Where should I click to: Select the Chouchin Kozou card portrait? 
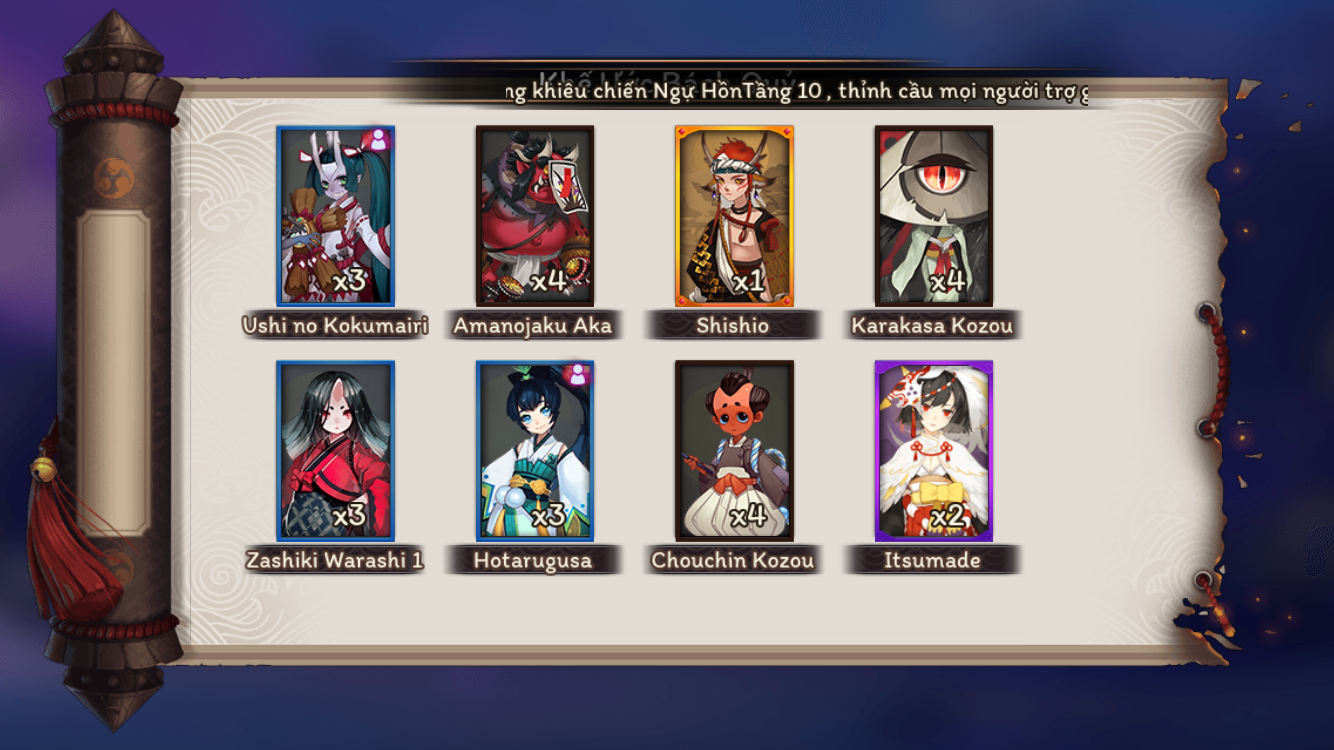(734, 450)
